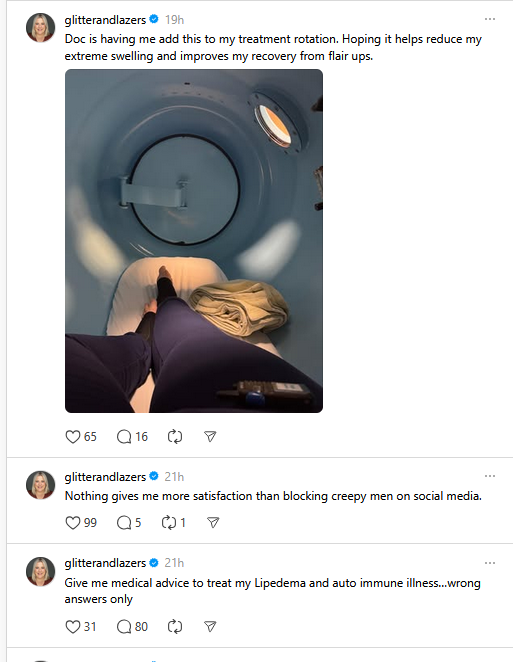This screenshot has width=513, height=662.
Task: Share the treatment rotation post via send icon
Action: tap(210, 437)
